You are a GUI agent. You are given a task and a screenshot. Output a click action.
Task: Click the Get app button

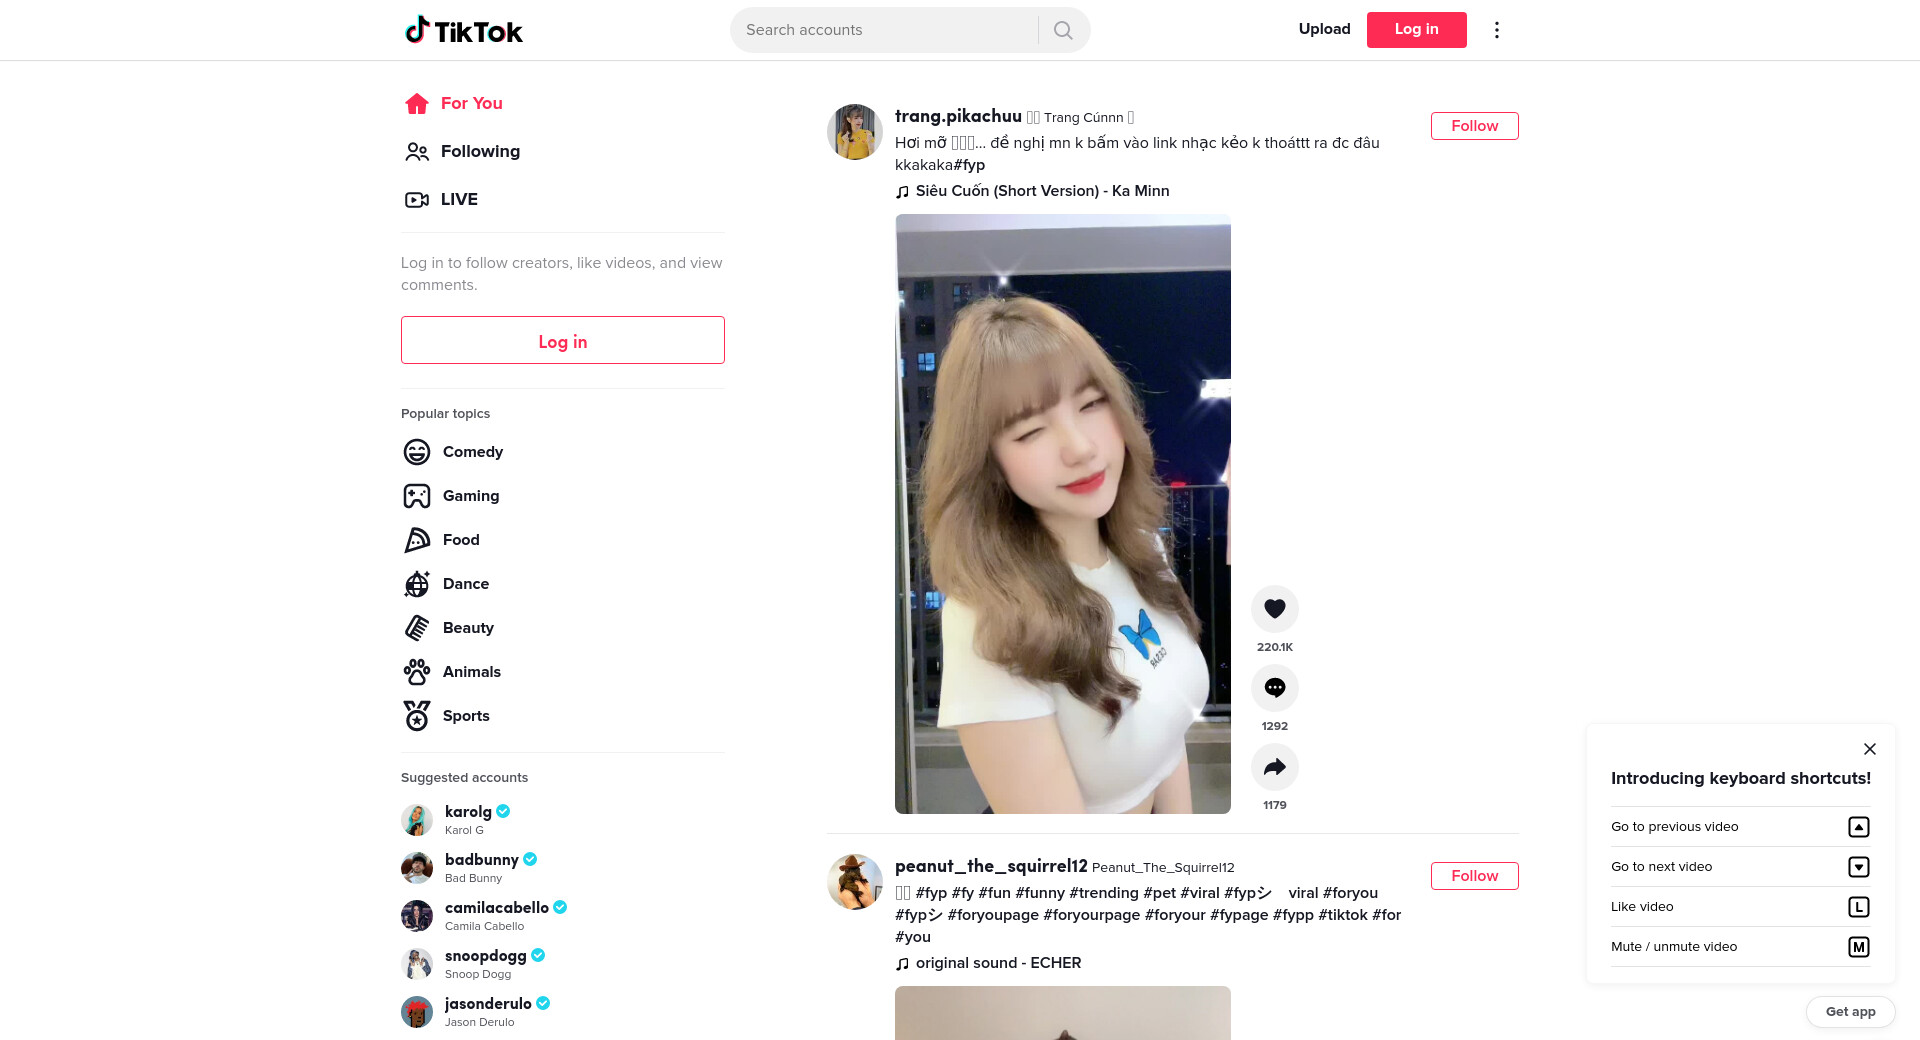[1851, 1012]
